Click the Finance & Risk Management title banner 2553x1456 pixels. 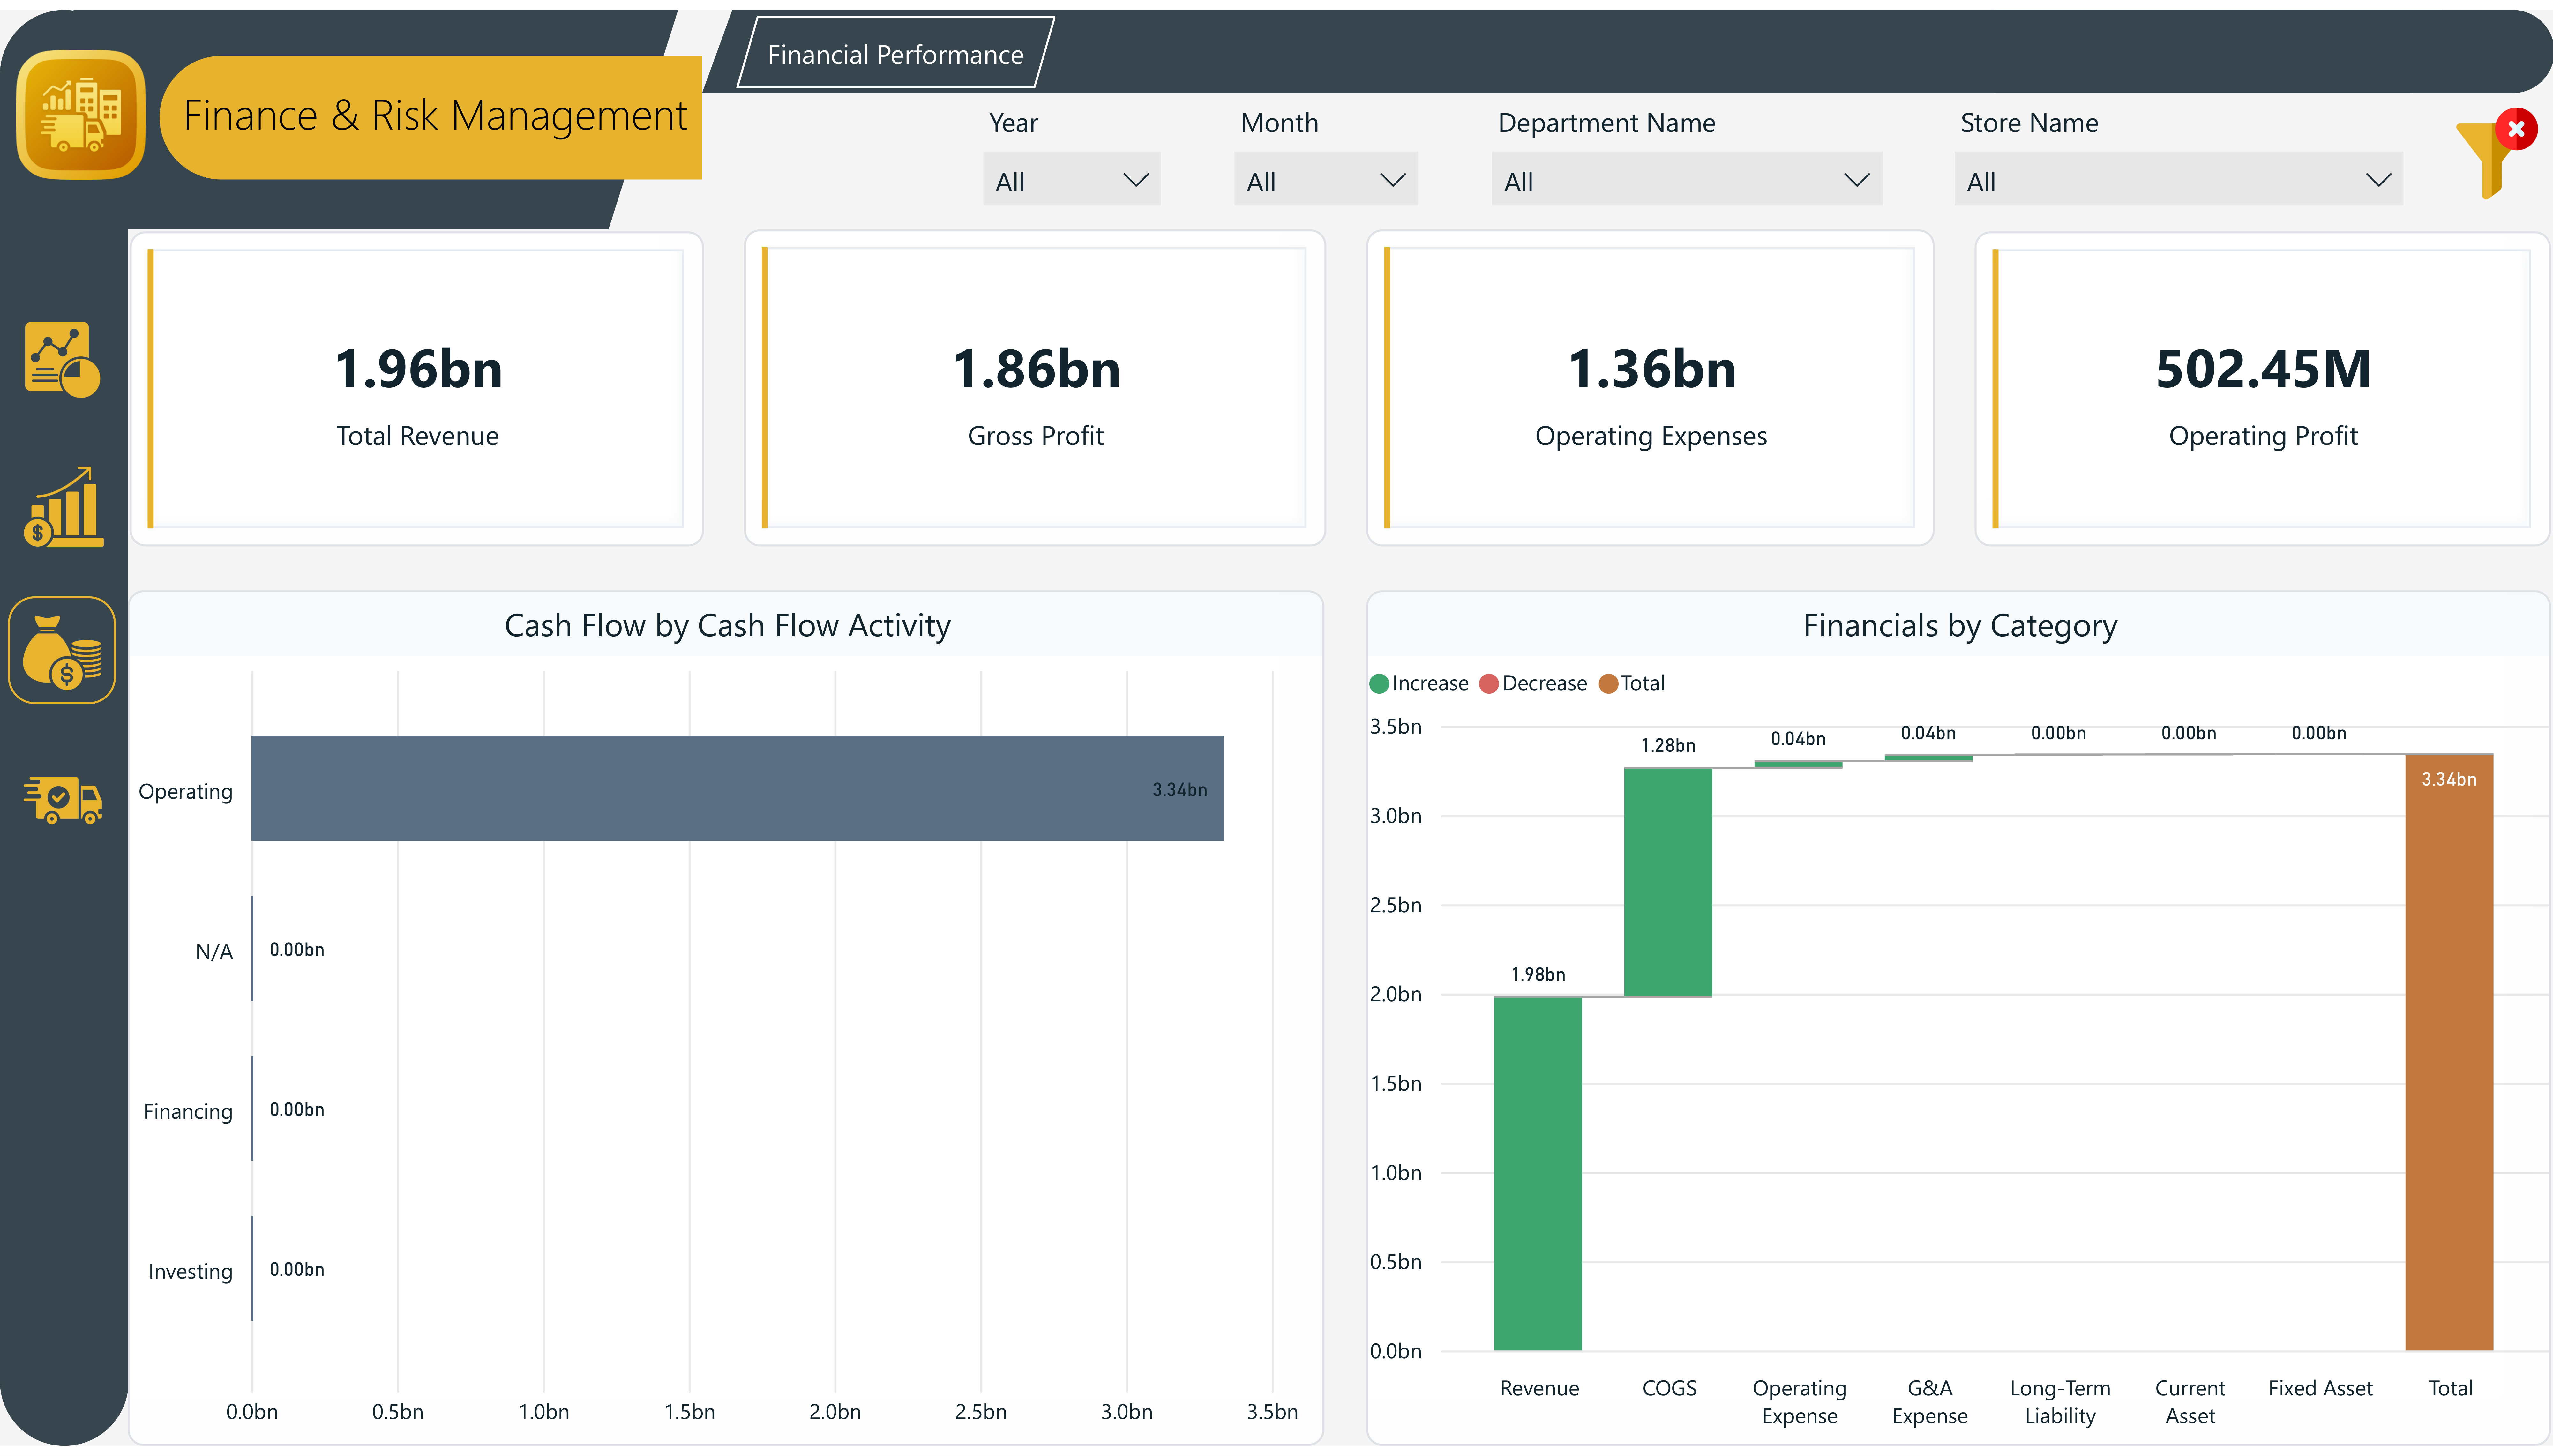click(x=435, y=116)
